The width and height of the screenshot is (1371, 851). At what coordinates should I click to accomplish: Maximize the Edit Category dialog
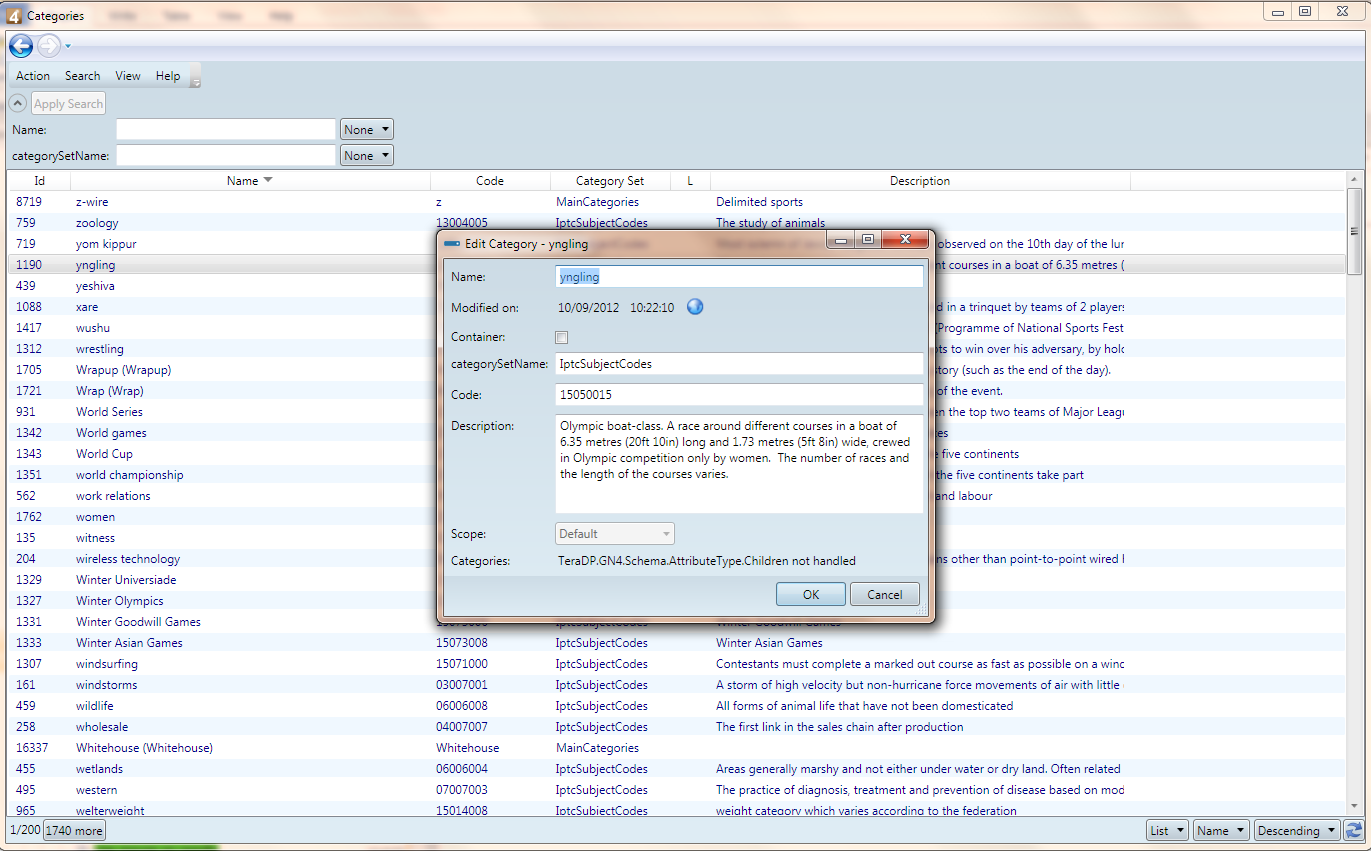(868, 240)
